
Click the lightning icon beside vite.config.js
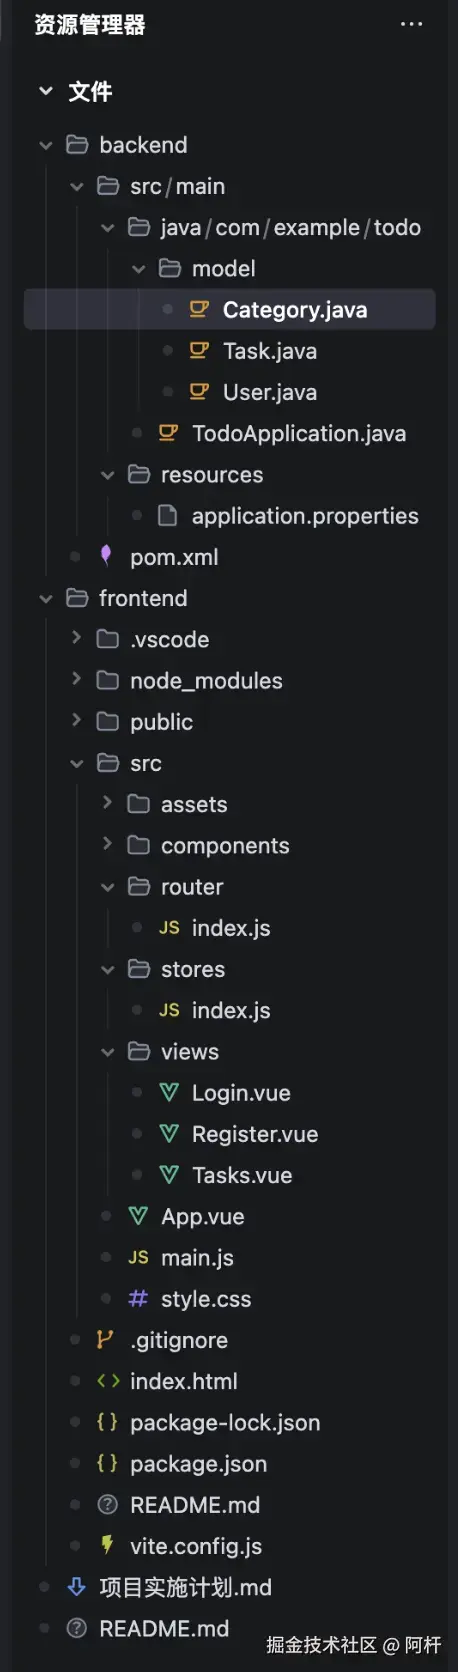tap(107, 1545)
